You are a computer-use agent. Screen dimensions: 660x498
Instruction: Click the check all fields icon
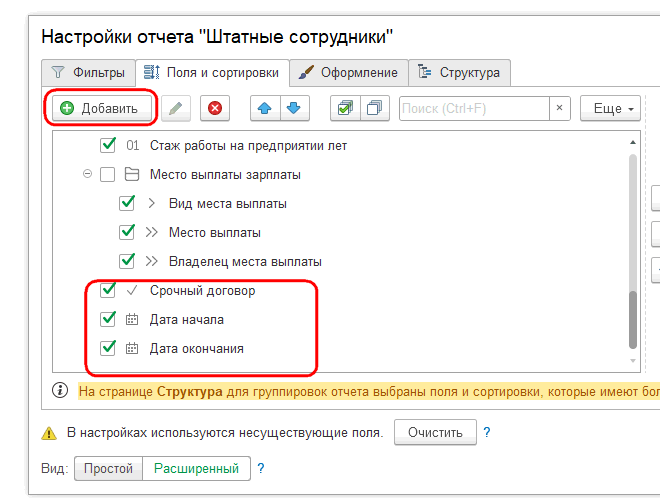click(x=345, y=108)
